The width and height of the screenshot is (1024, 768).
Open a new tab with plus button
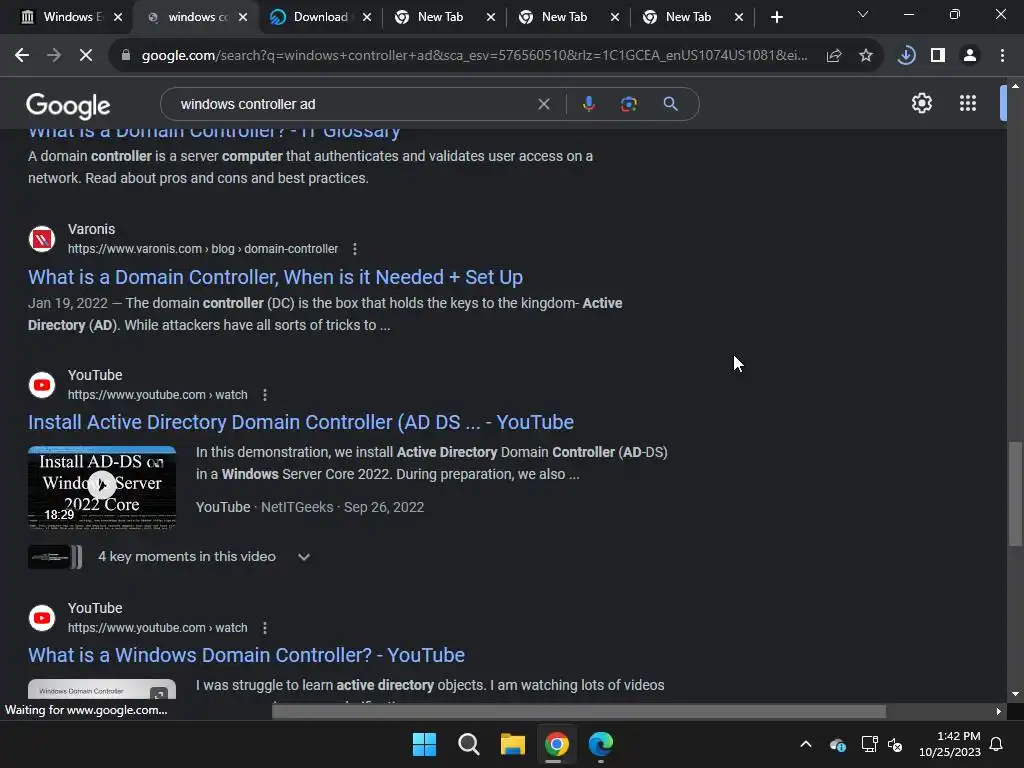pyautogui.click(x=776, y=18)
